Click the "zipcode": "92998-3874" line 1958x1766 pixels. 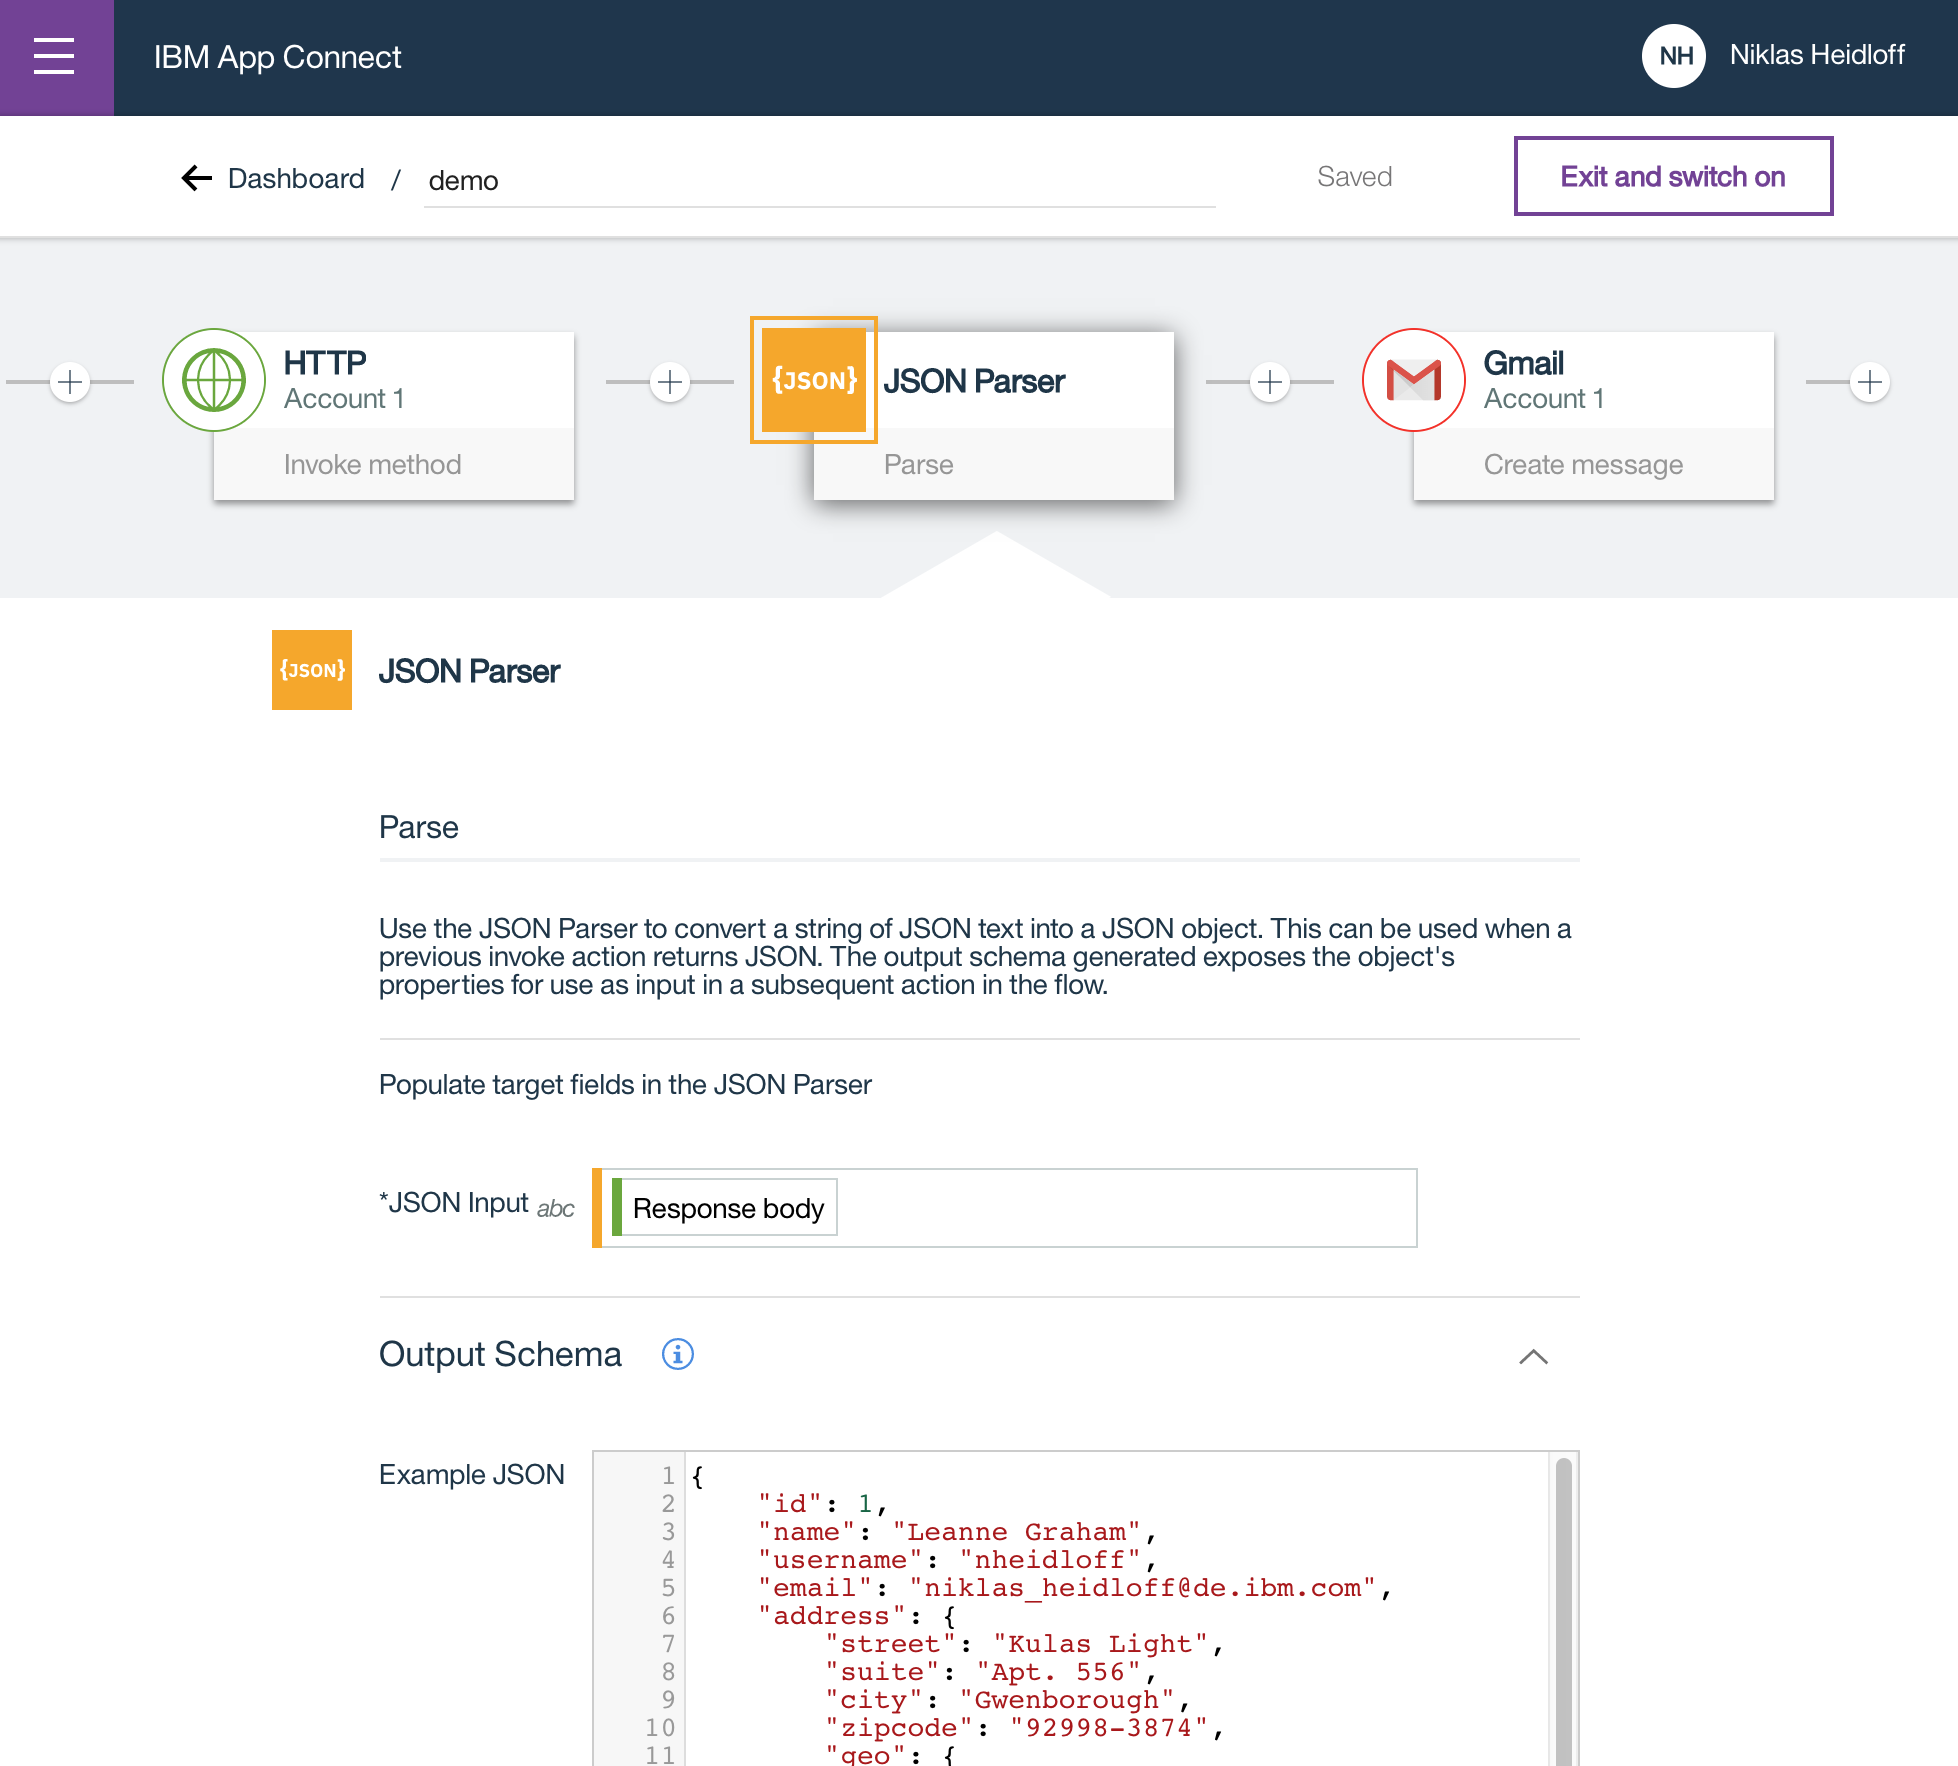click(1025, 1728)
